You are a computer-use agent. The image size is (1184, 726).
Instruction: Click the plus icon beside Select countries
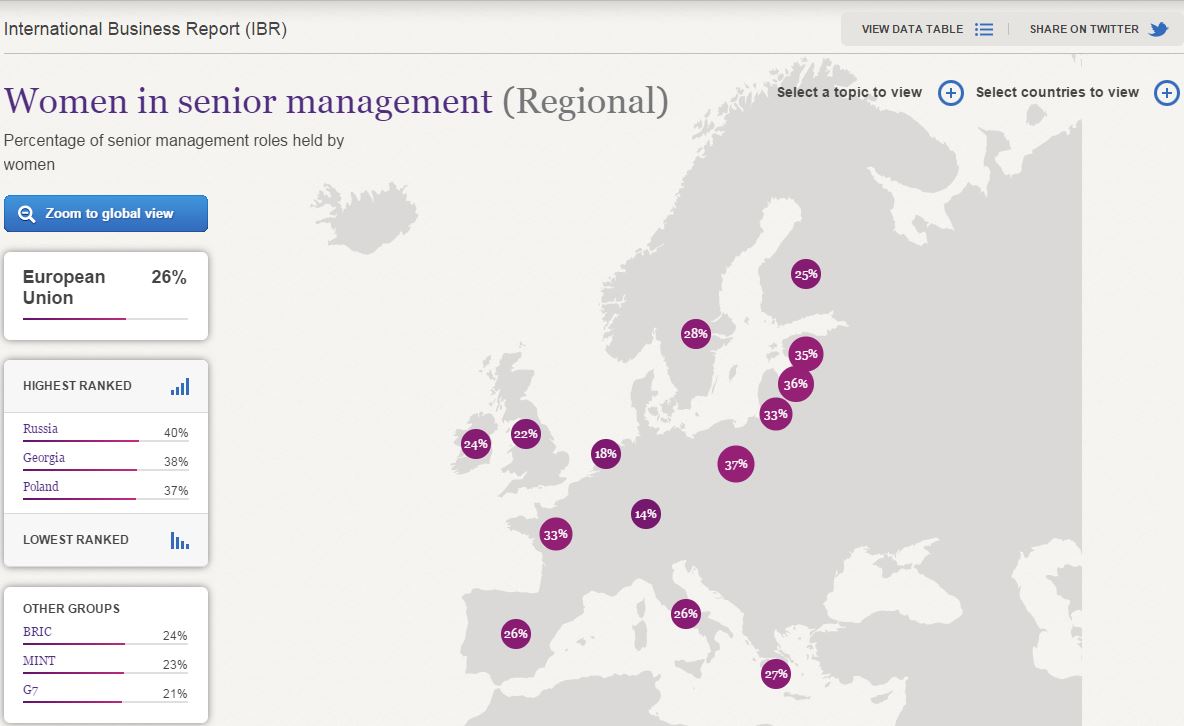[x=1166, y=93]
